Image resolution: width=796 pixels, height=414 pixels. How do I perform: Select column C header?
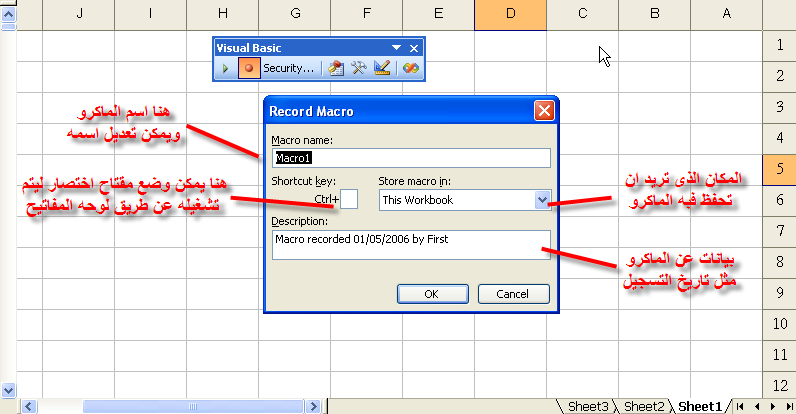(x=583, y=15)
